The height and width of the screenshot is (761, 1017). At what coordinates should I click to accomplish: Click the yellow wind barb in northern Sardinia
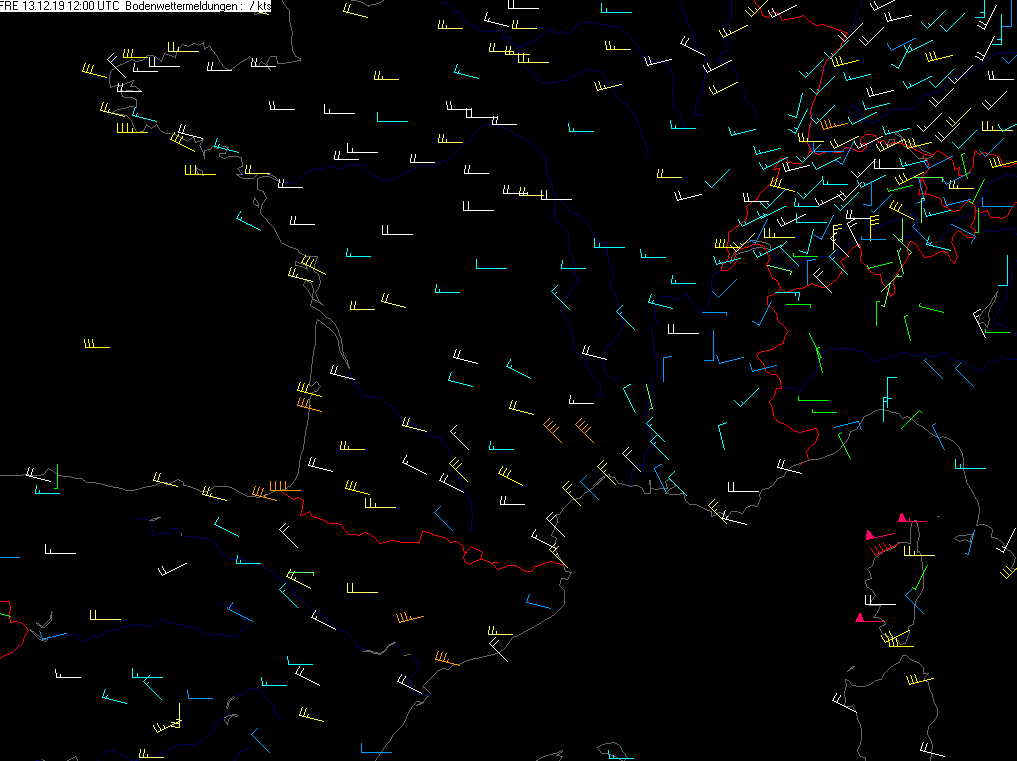[918, 681]
